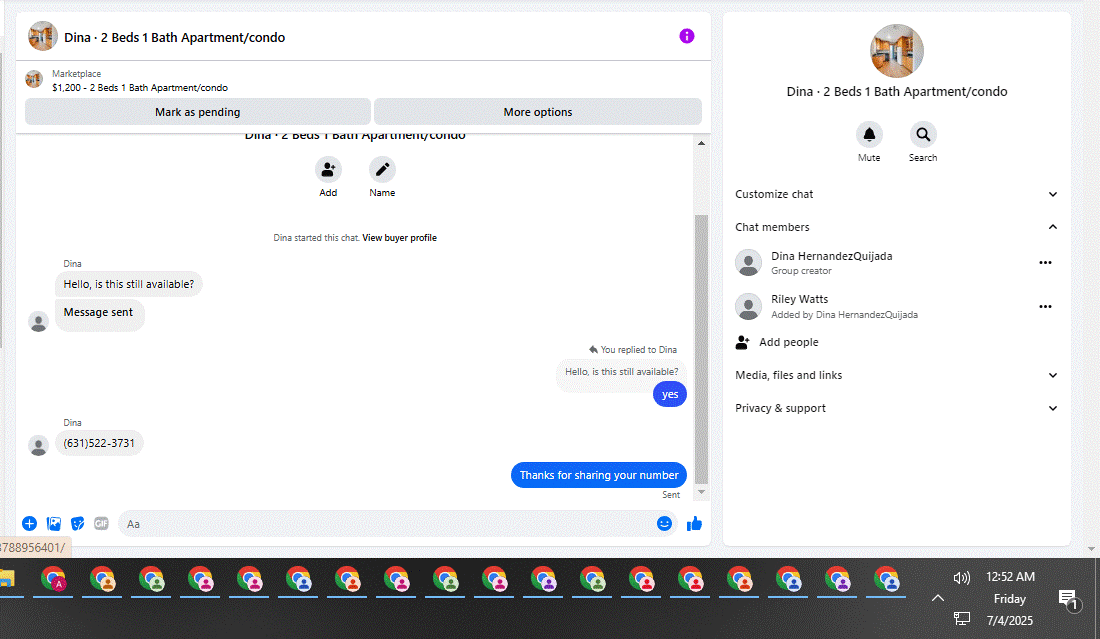Click Add people in chat members
Screen dimensions: 1100x639
tap(777, 342)
